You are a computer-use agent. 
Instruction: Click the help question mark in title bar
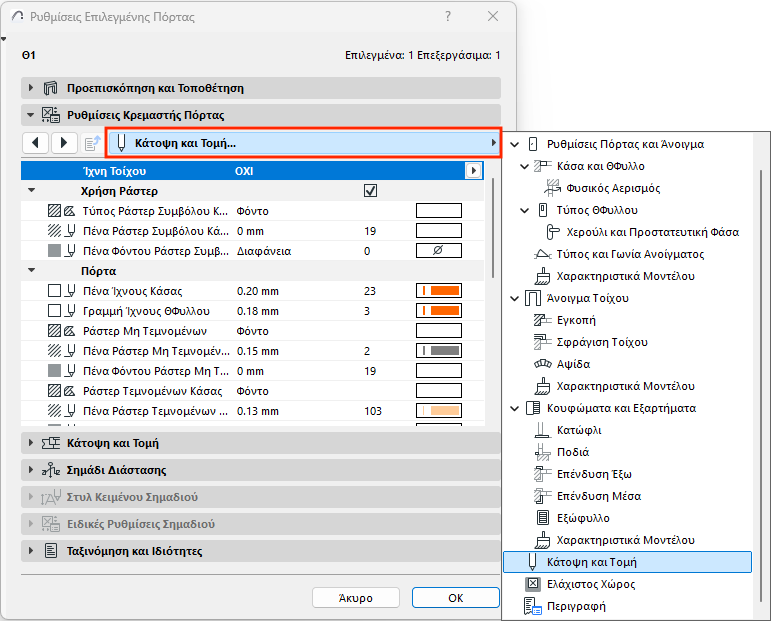(448, 17)
